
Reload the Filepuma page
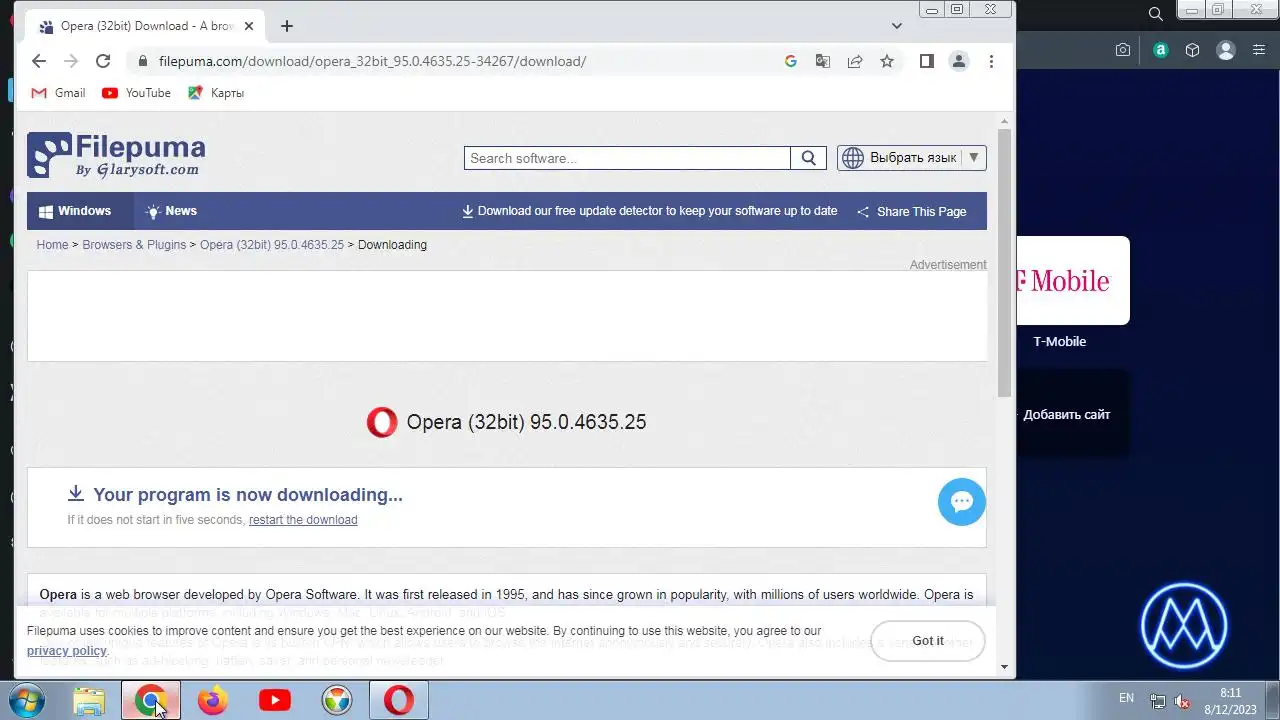[x=103, y=61]
